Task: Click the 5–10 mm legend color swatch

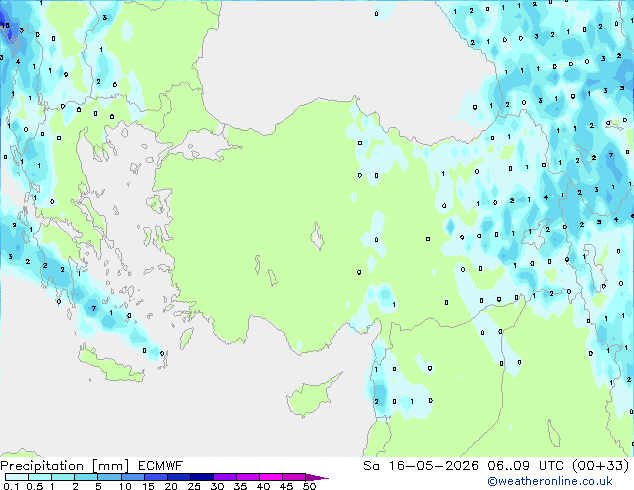Action: pyautogui.click(x=109, y=477)
